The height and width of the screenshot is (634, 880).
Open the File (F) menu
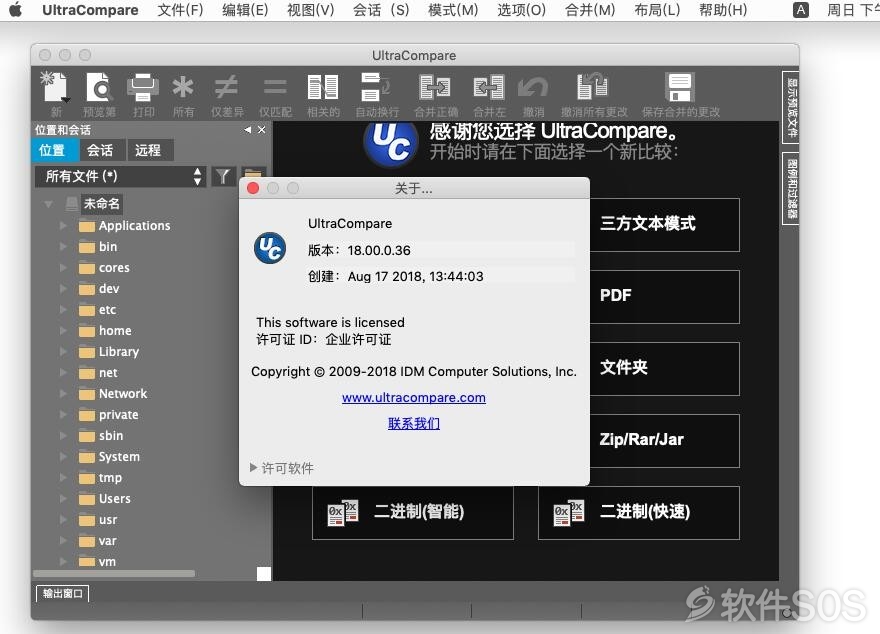[x=180, y=10]
